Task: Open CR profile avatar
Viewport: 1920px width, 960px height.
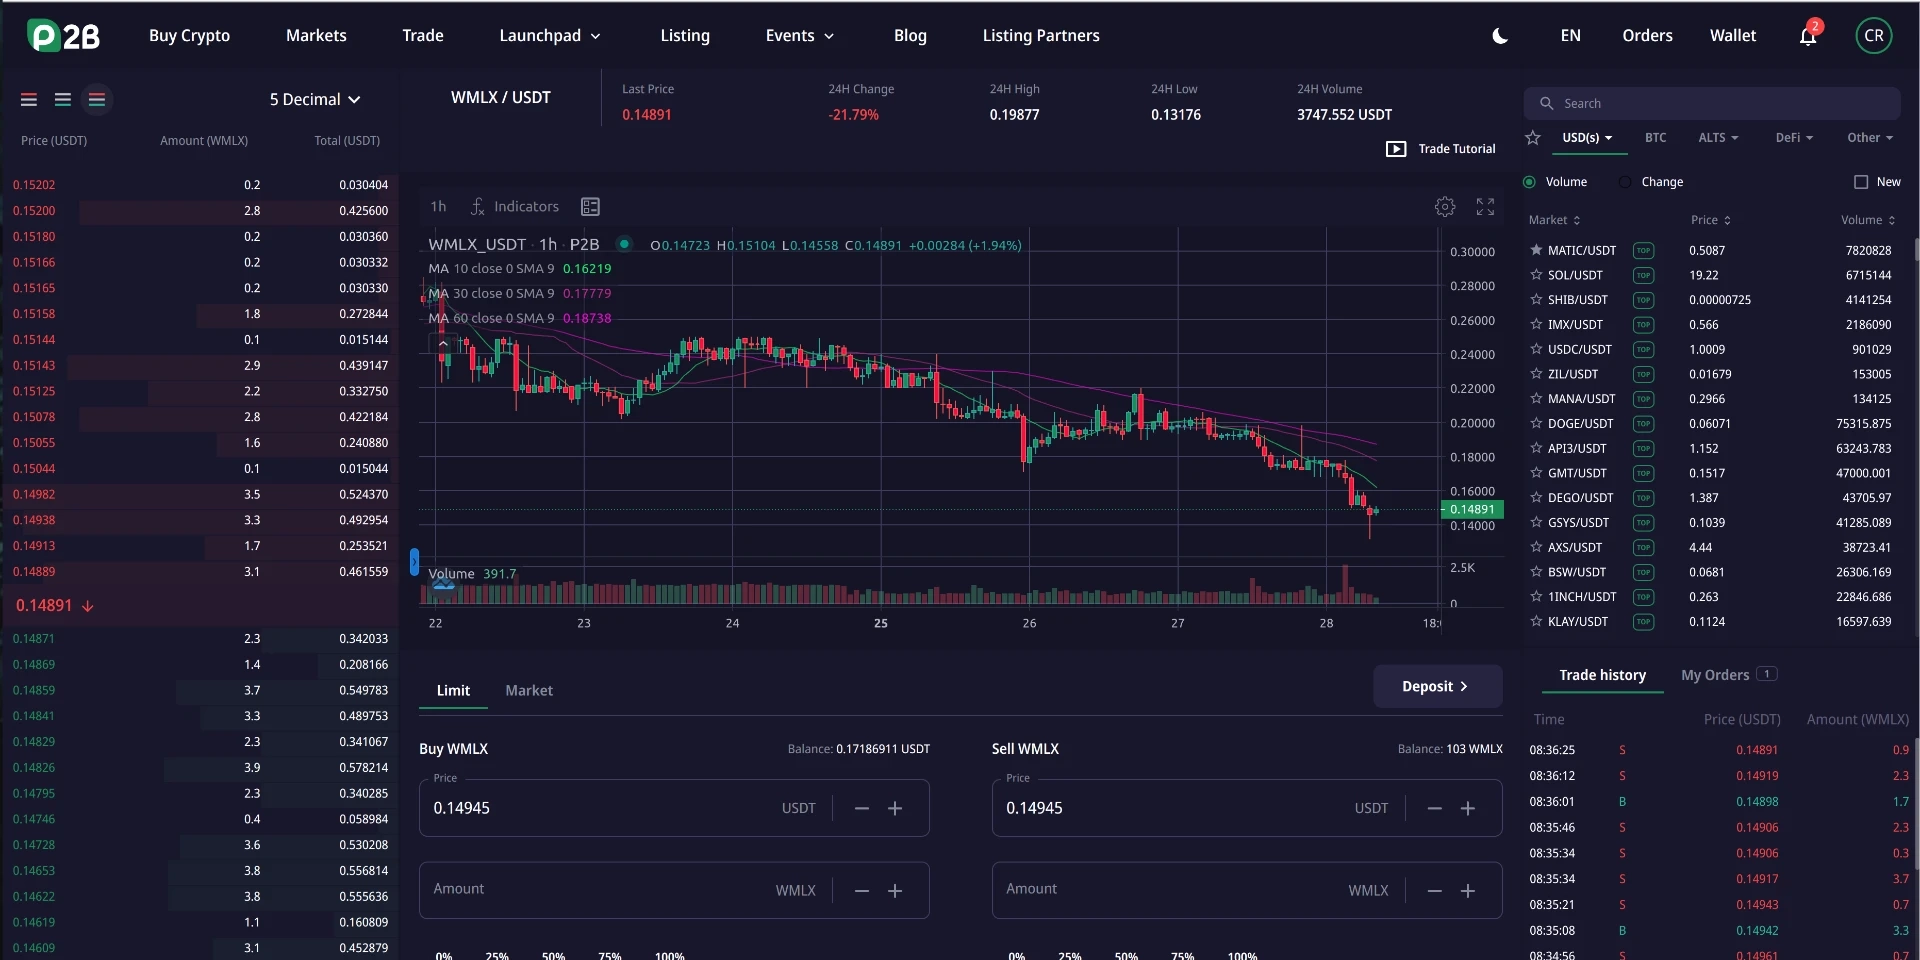Action: pos(1874,36)
